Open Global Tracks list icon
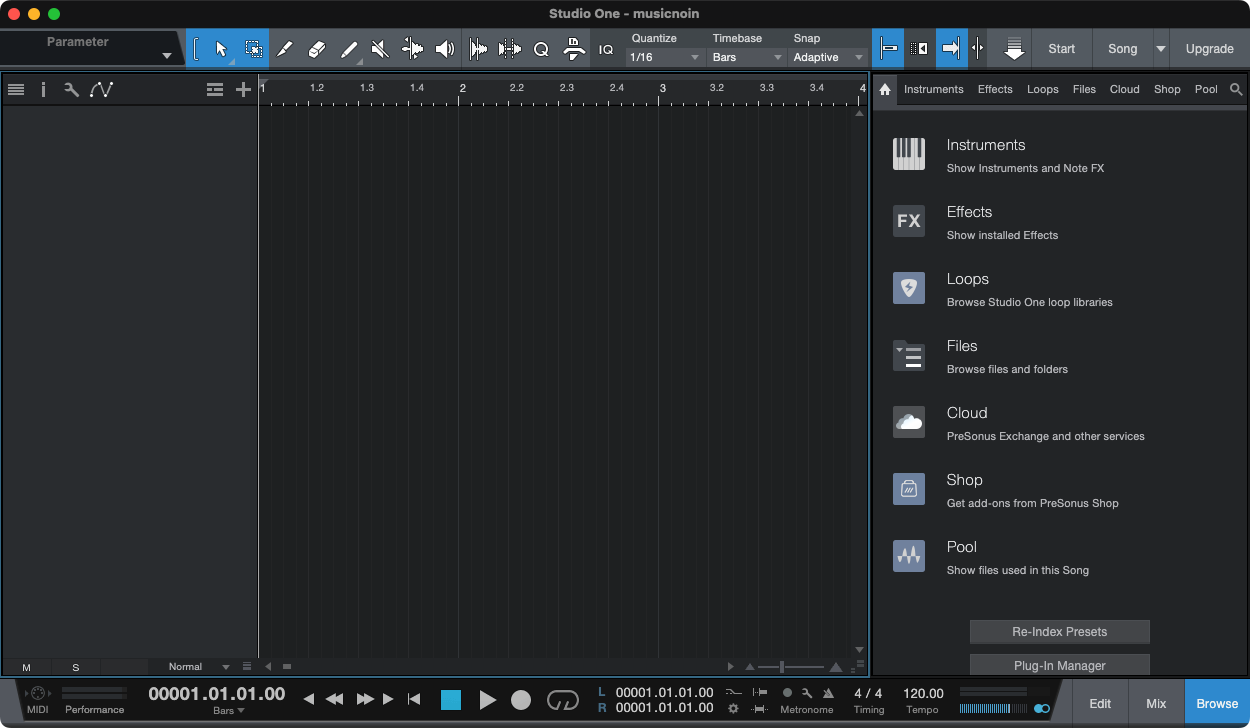 (x=215, y=89)
